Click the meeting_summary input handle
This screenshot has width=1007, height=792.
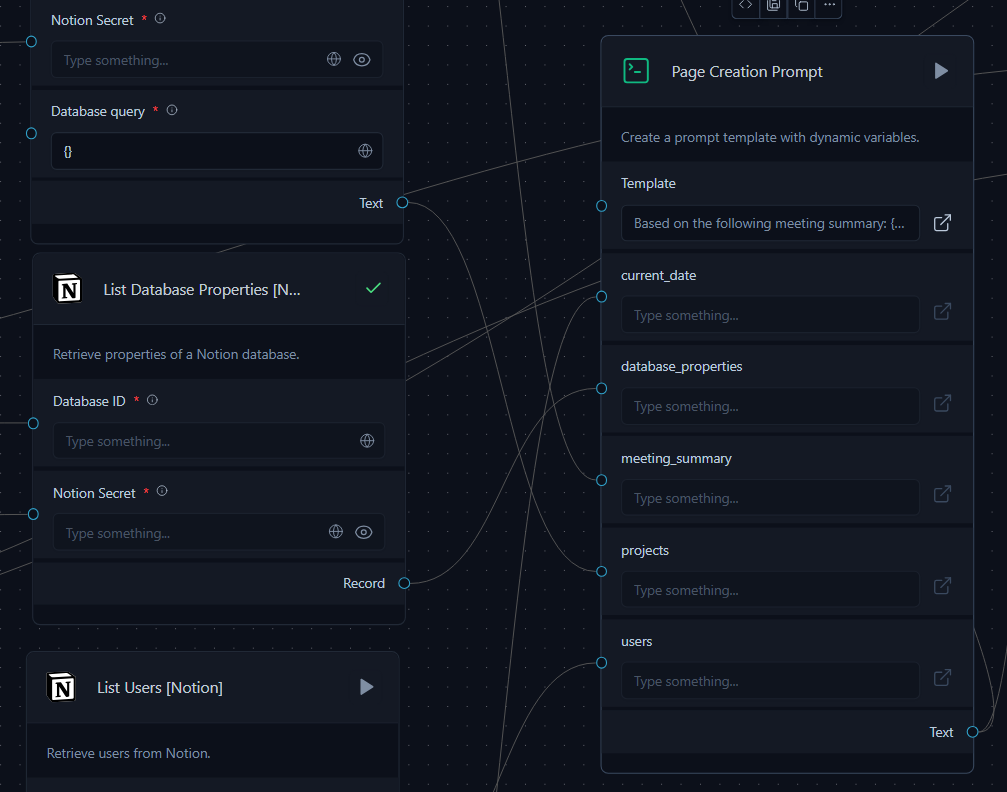tap(601, 480)
